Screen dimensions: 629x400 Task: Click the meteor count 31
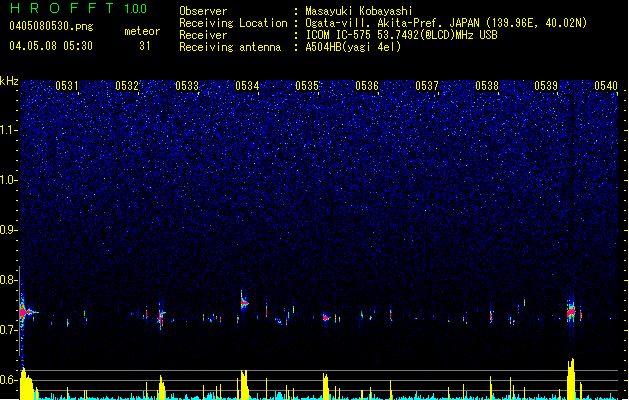pos(145,46)
